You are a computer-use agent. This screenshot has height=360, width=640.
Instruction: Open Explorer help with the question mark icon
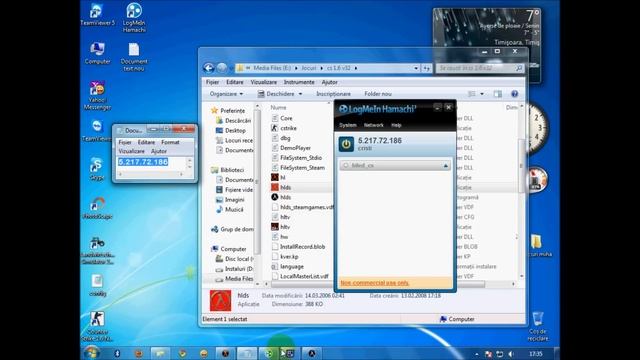pos(515,94)
